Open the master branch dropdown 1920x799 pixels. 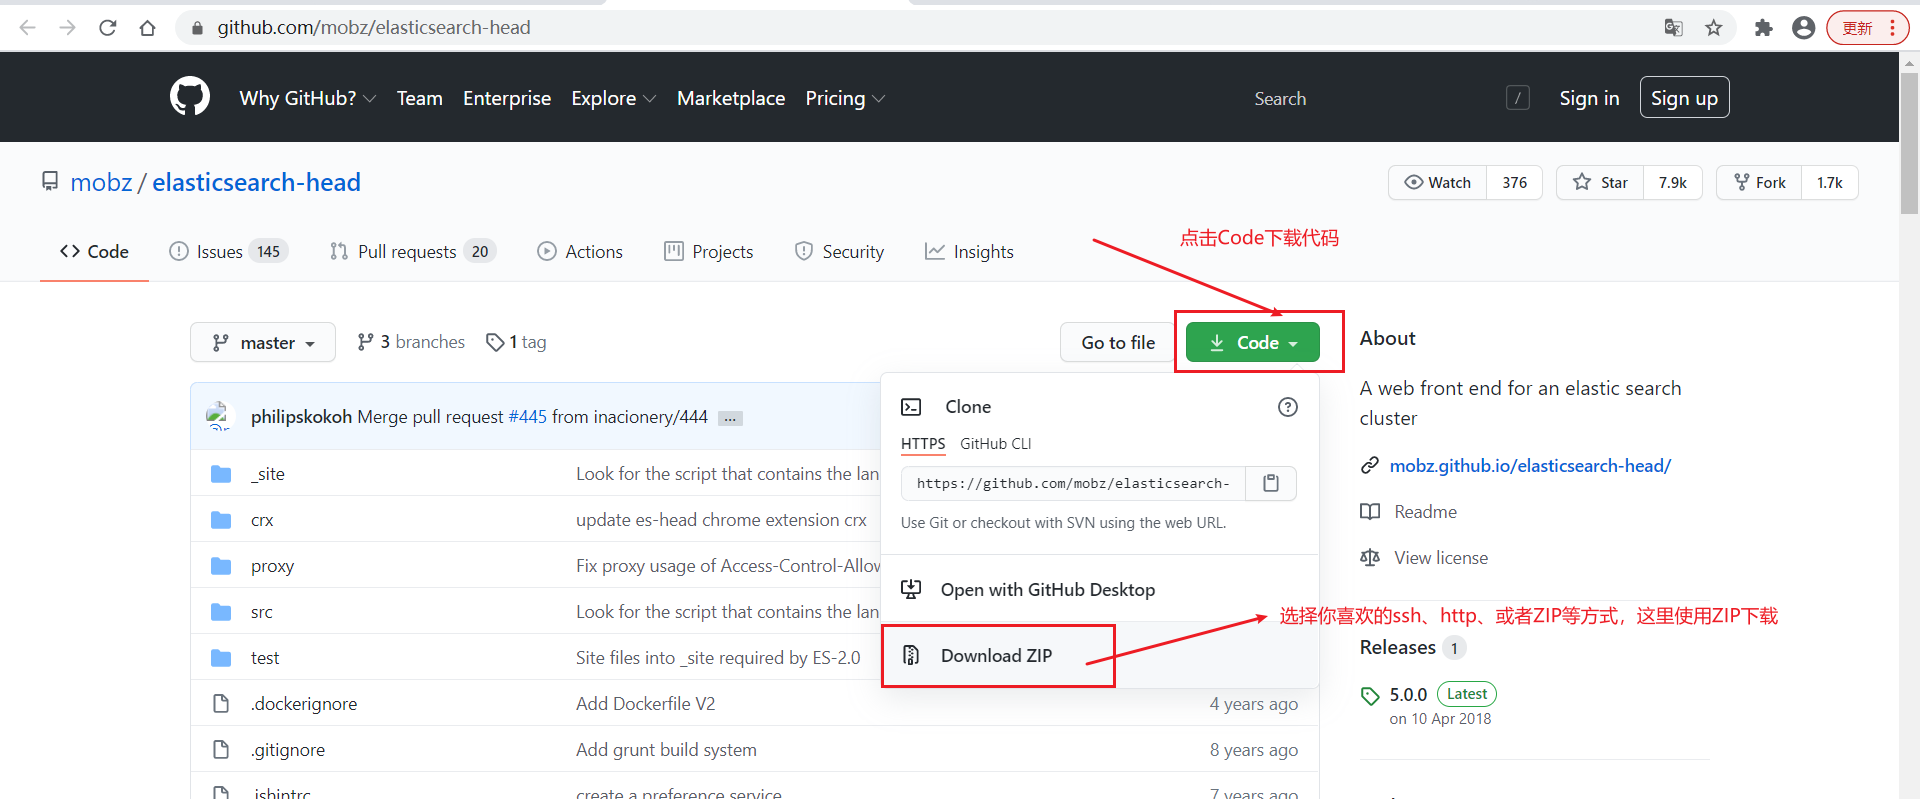(x=263, y=343)
